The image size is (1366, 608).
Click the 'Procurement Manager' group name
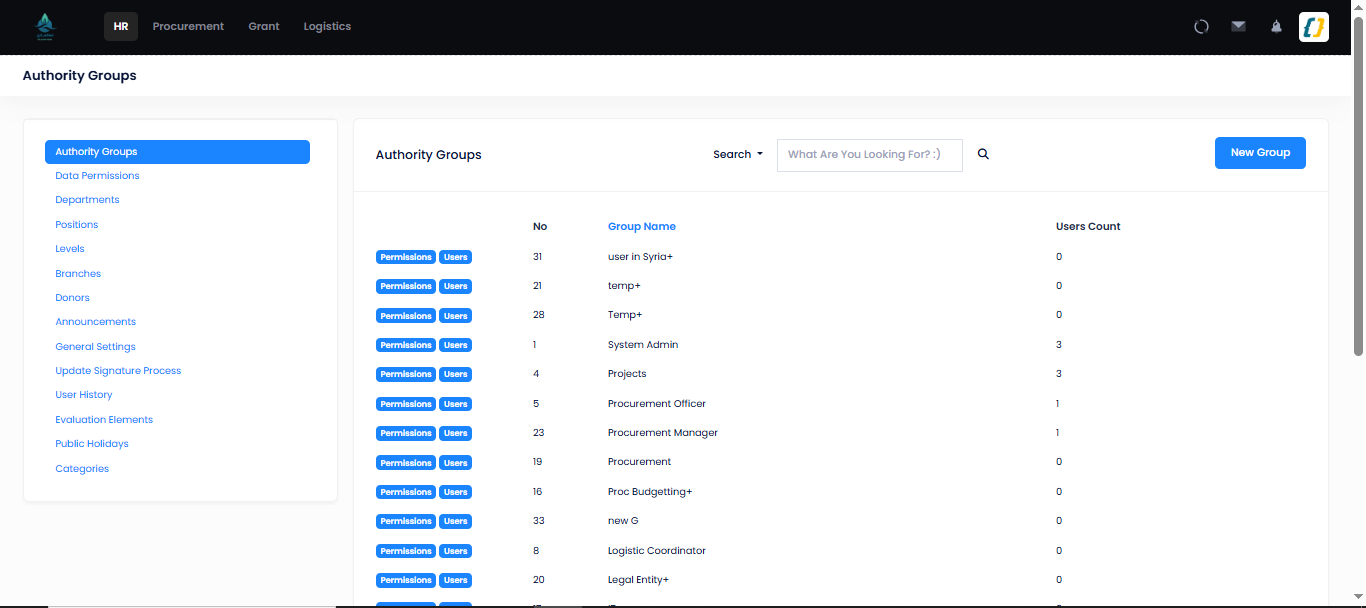click(x=663, y=433)
